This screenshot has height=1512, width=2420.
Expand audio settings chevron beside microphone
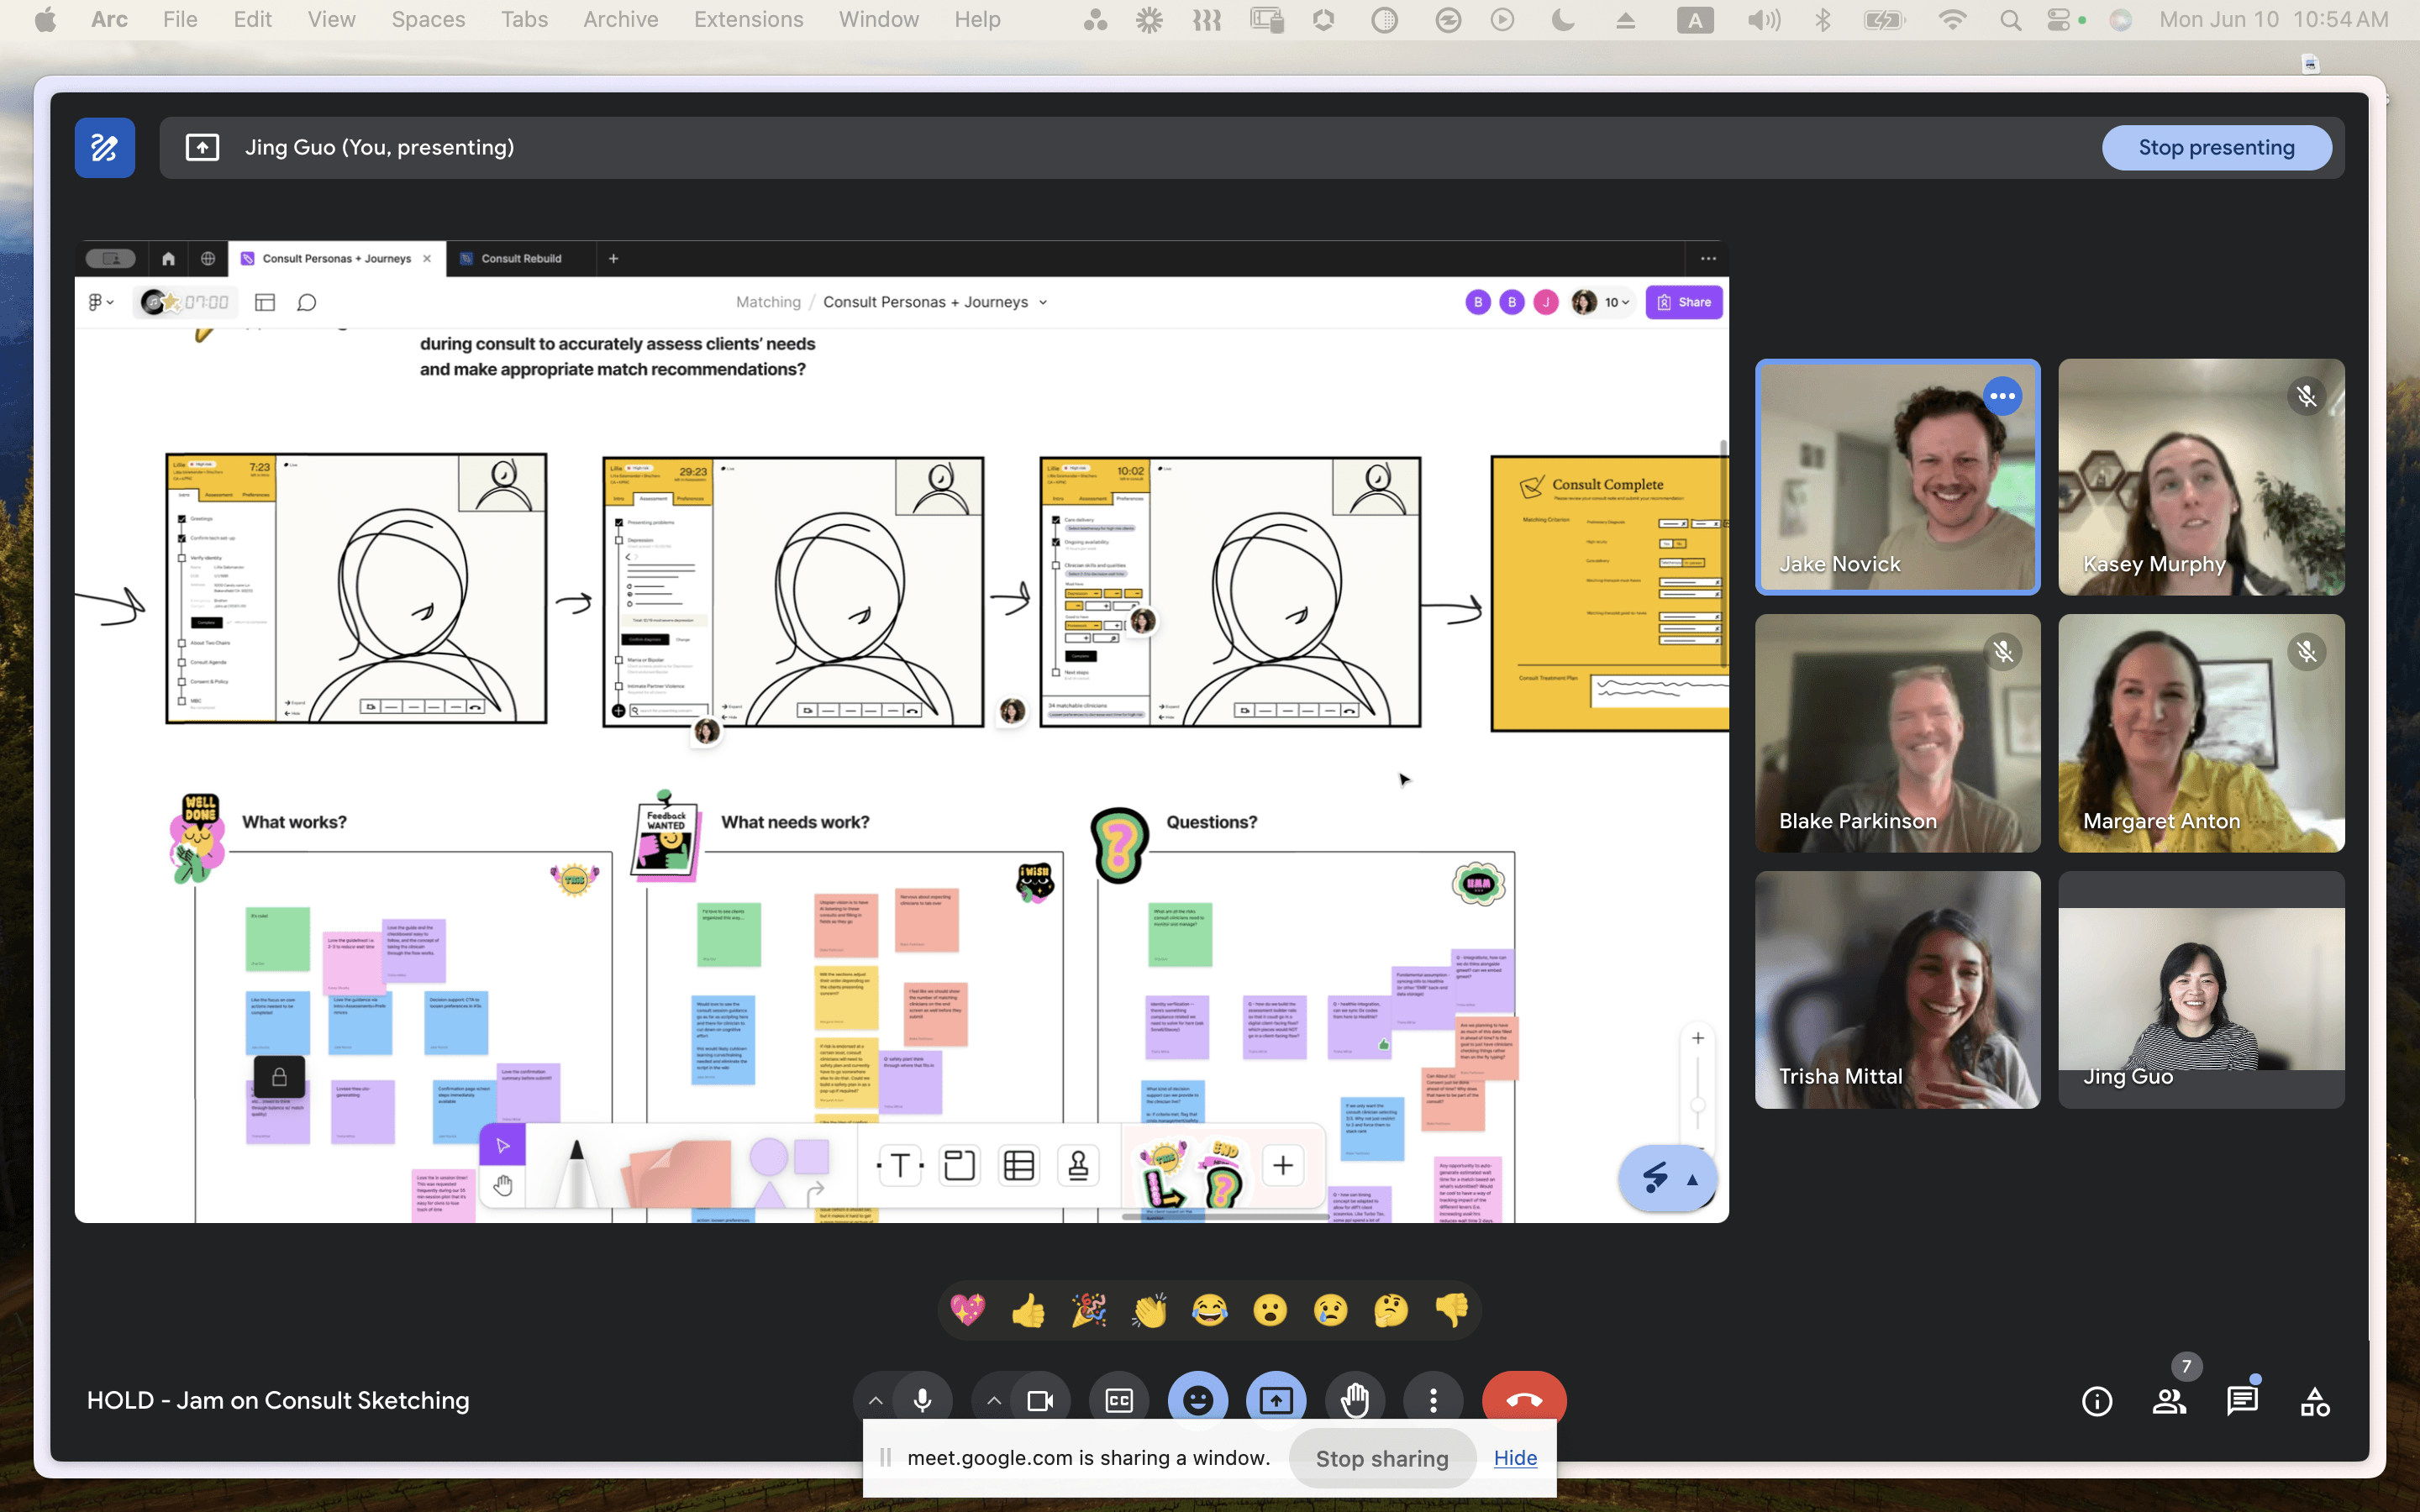pos(875,1401)
